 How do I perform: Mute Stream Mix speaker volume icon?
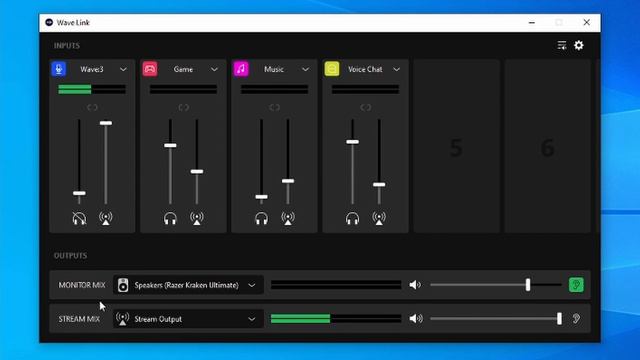point(415,318)
